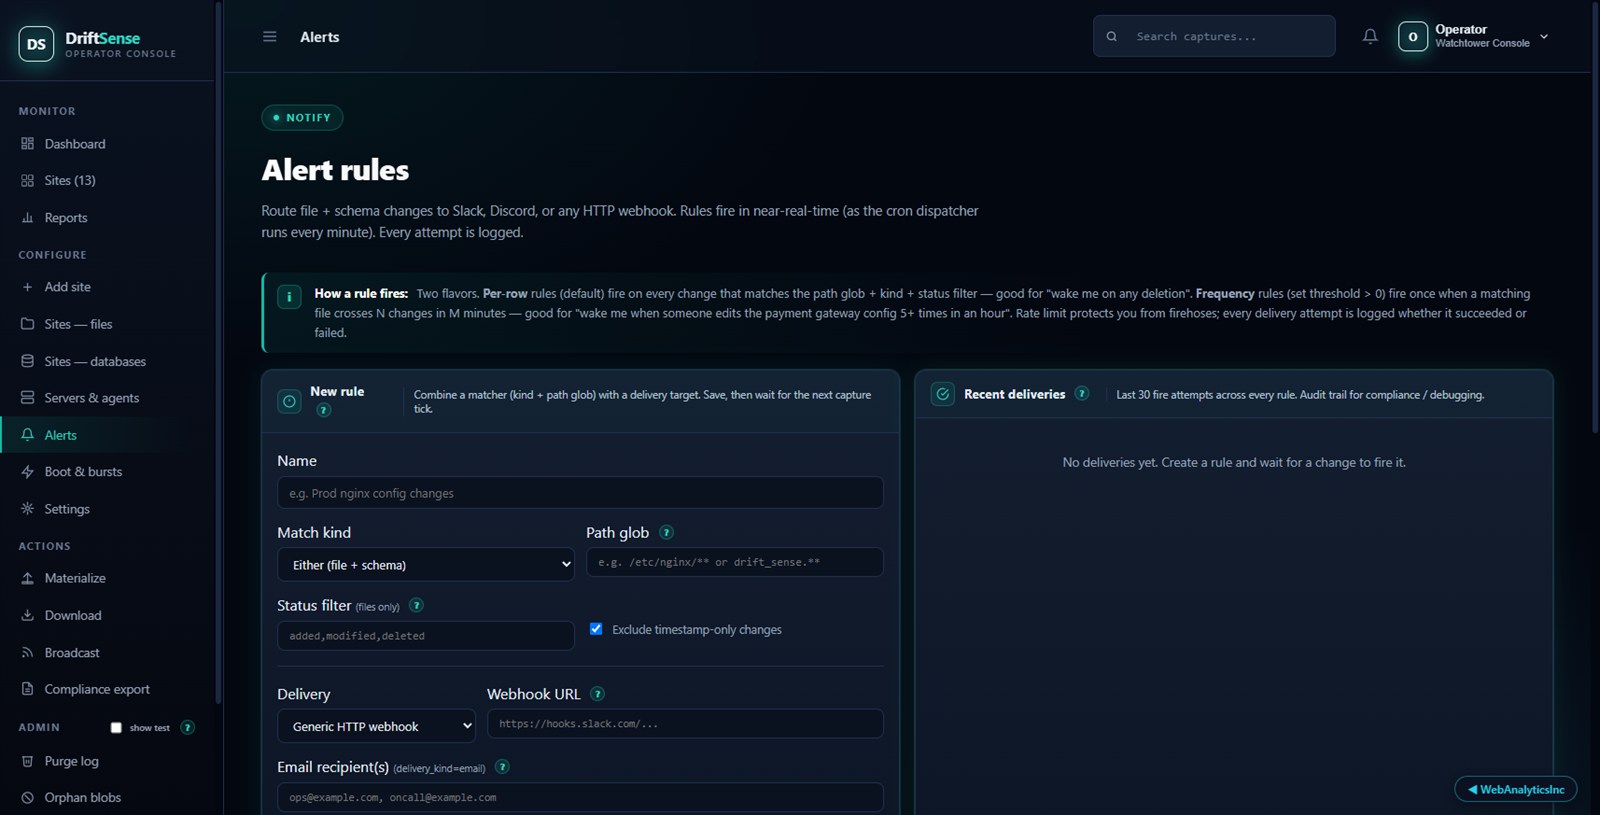This screenshot has width=1600, height=815.
Task: Focus the Search captures field
Action: [1214, 36]
